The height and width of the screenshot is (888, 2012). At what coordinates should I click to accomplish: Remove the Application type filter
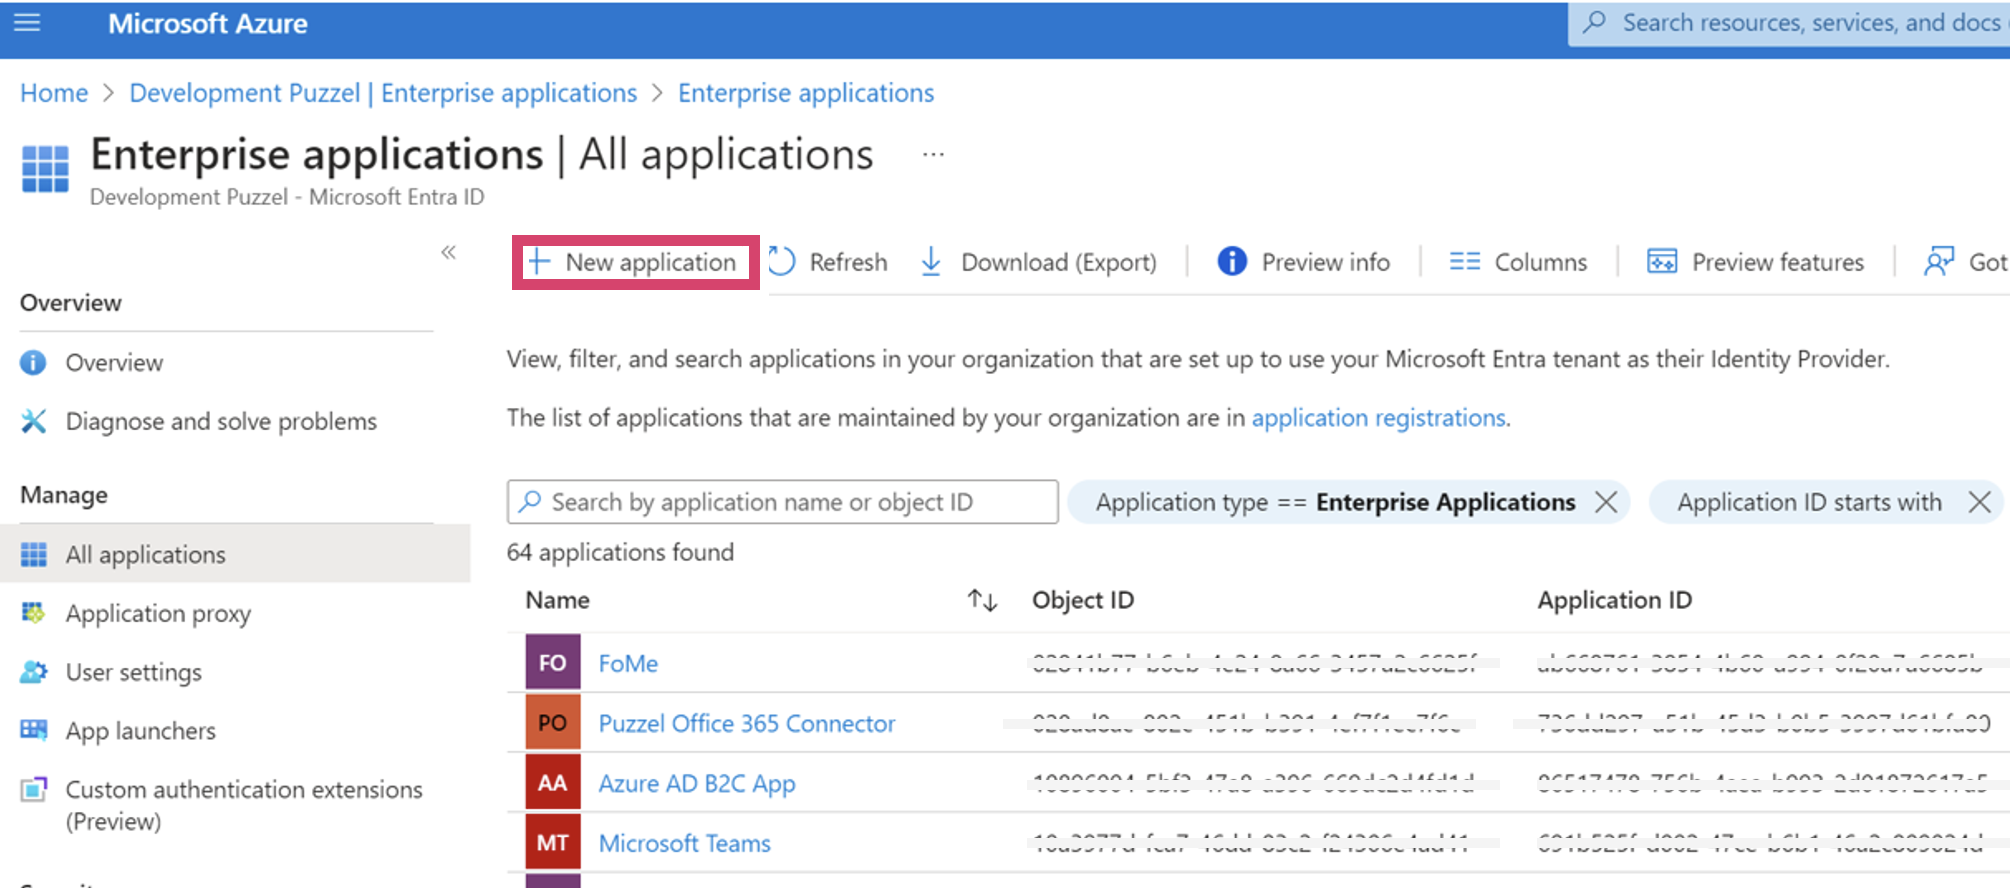(x=1606, y=502)
